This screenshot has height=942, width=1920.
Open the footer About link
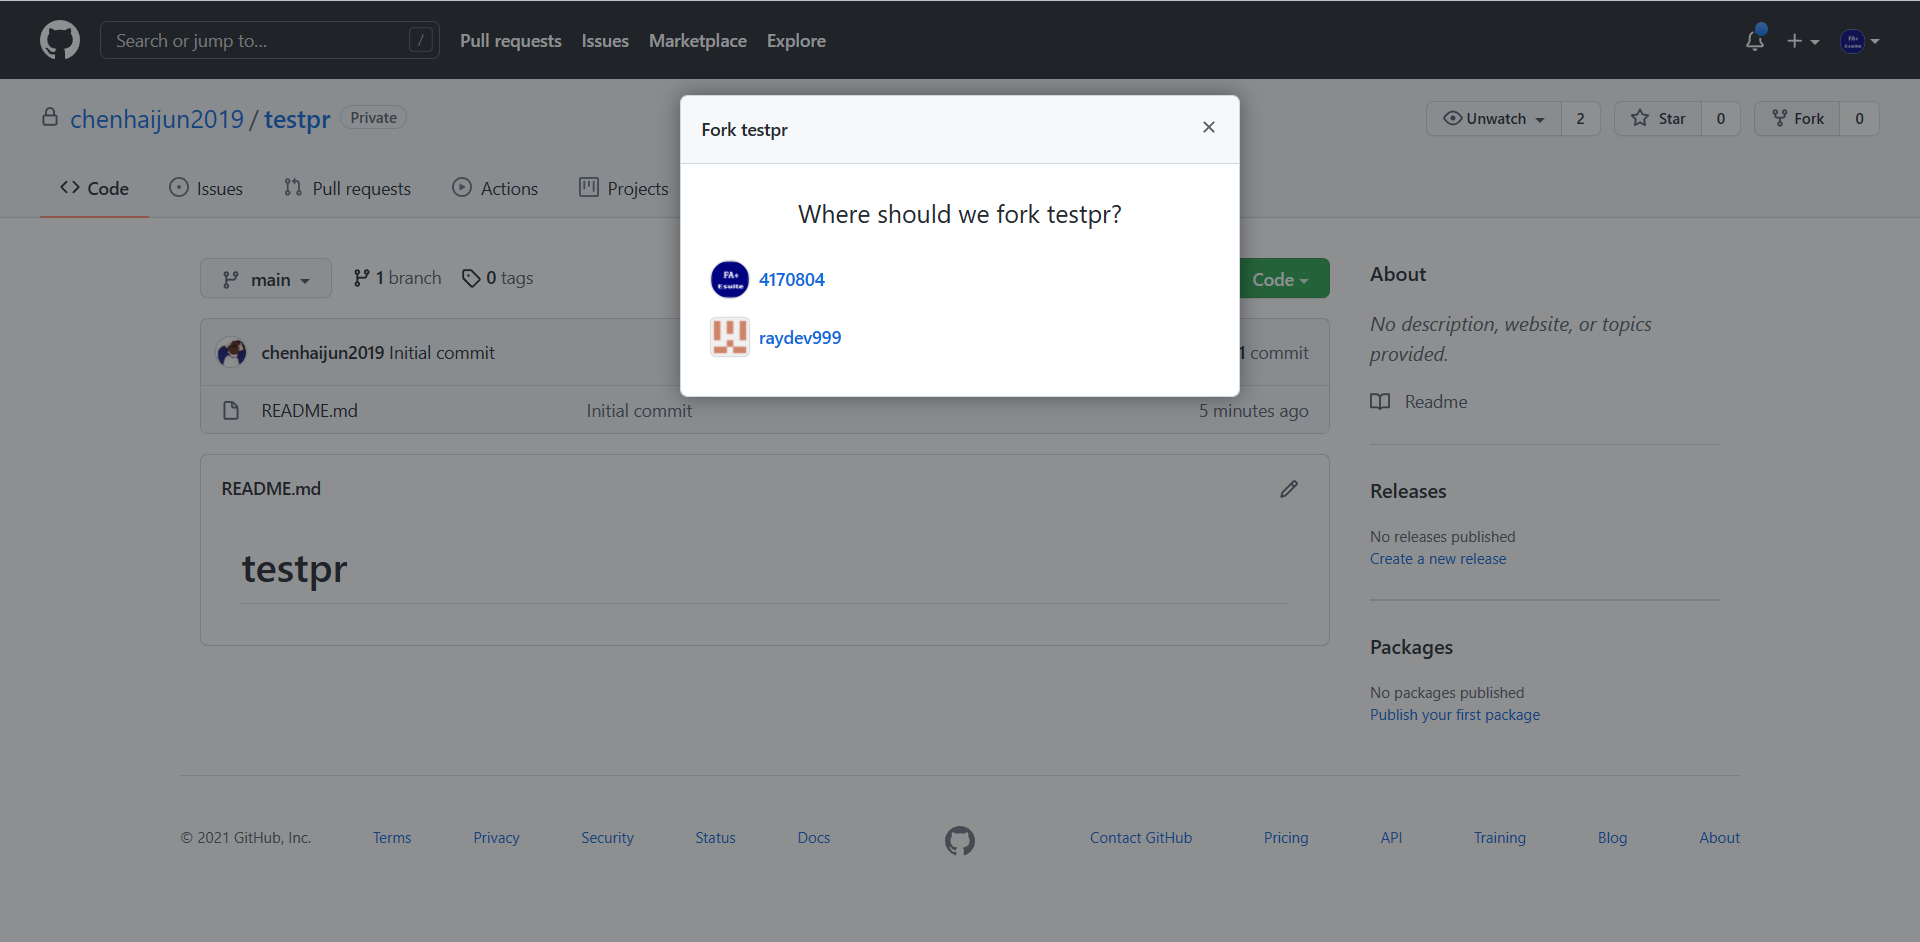[x=1719, y=838]
